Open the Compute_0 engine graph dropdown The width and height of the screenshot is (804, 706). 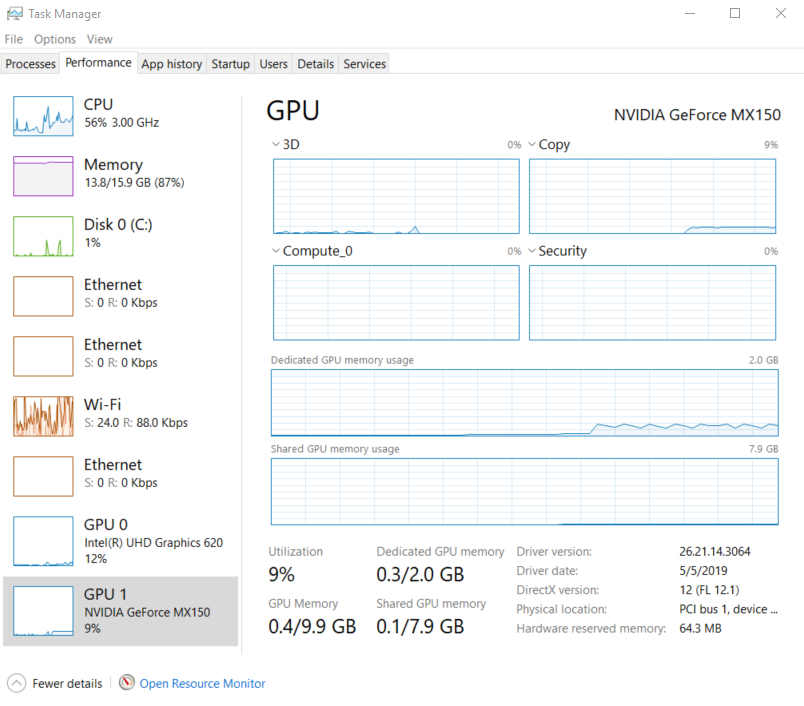(277, 251)
